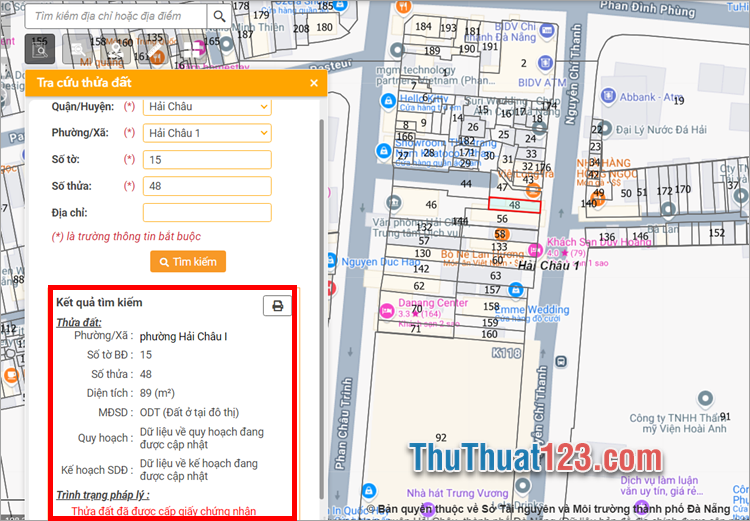This screenshot has height=521, width=750.
Task: Click parcel 56 on the map
Action: click(502, 219)
